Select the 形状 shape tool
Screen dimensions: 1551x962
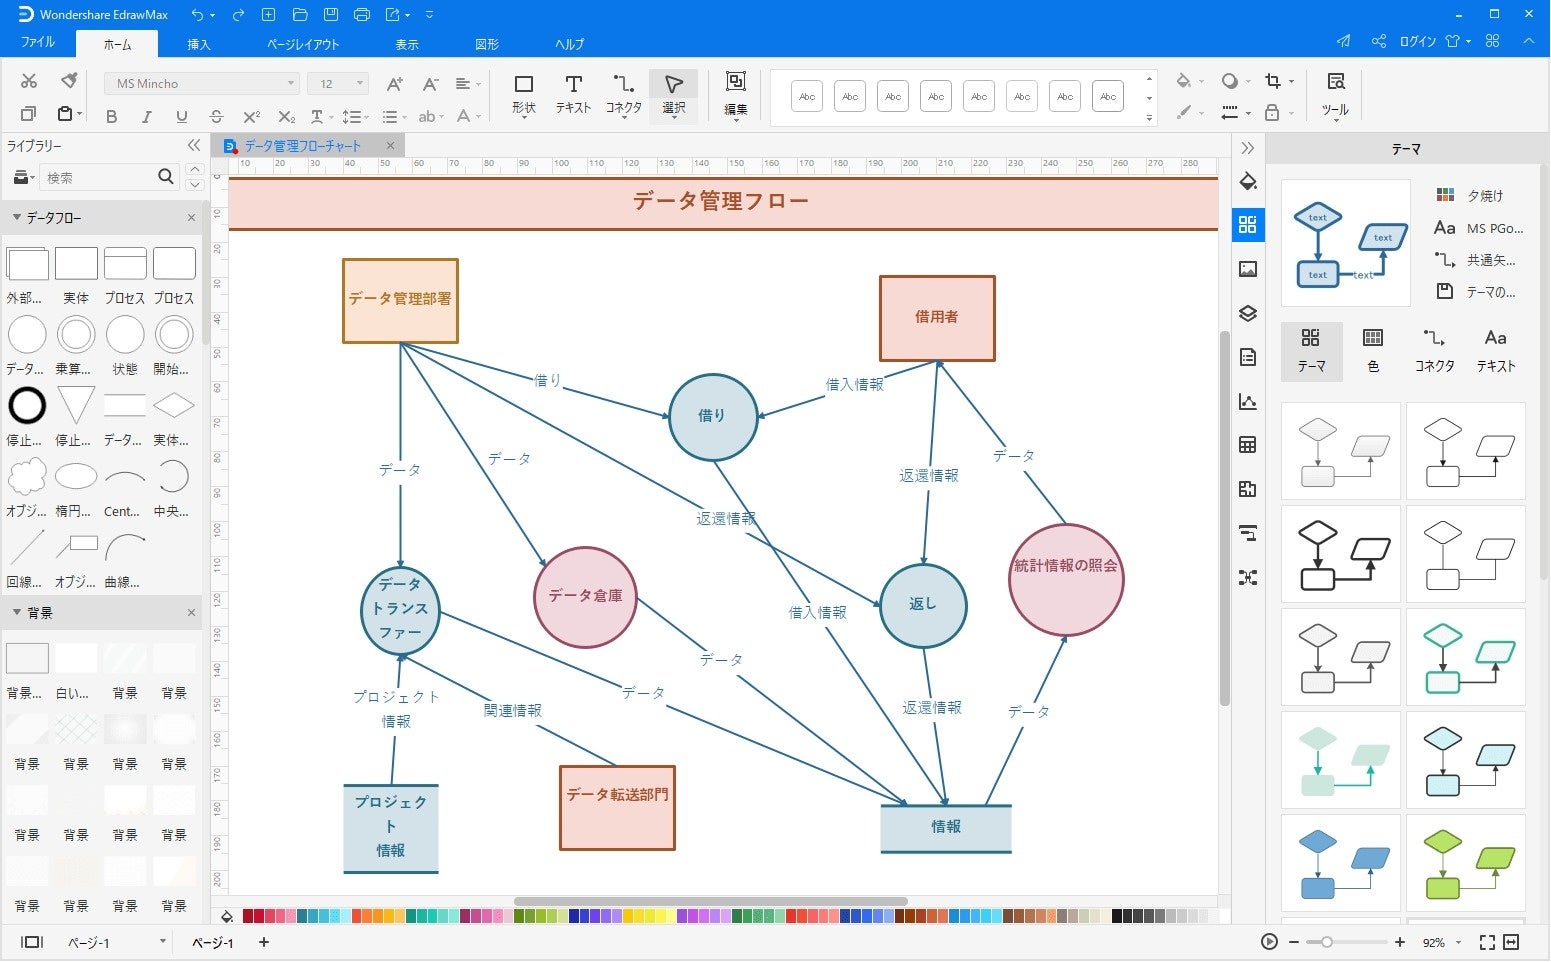[523, 95]
